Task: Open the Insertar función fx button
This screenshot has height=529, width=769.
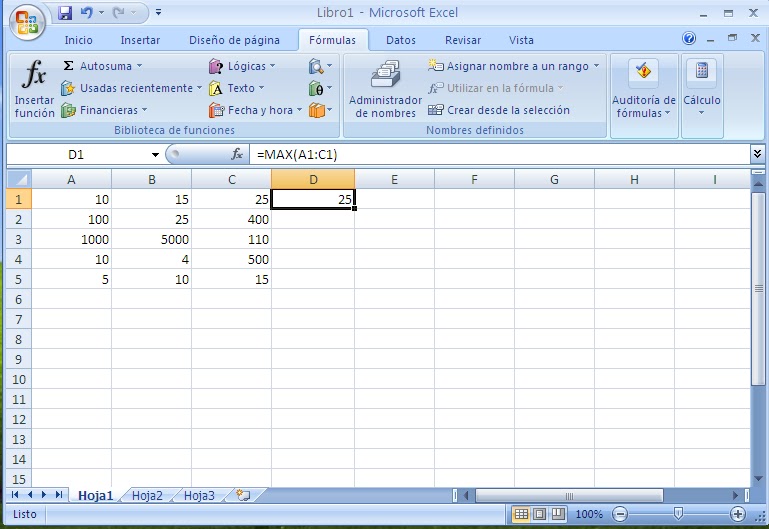Action: 34,89
